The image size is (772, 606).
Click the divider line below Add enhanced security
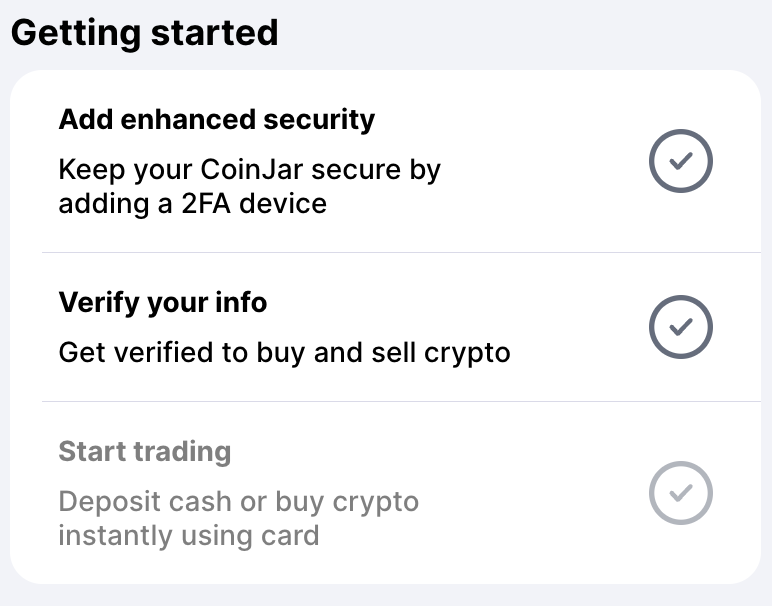[x=401, y=253]
